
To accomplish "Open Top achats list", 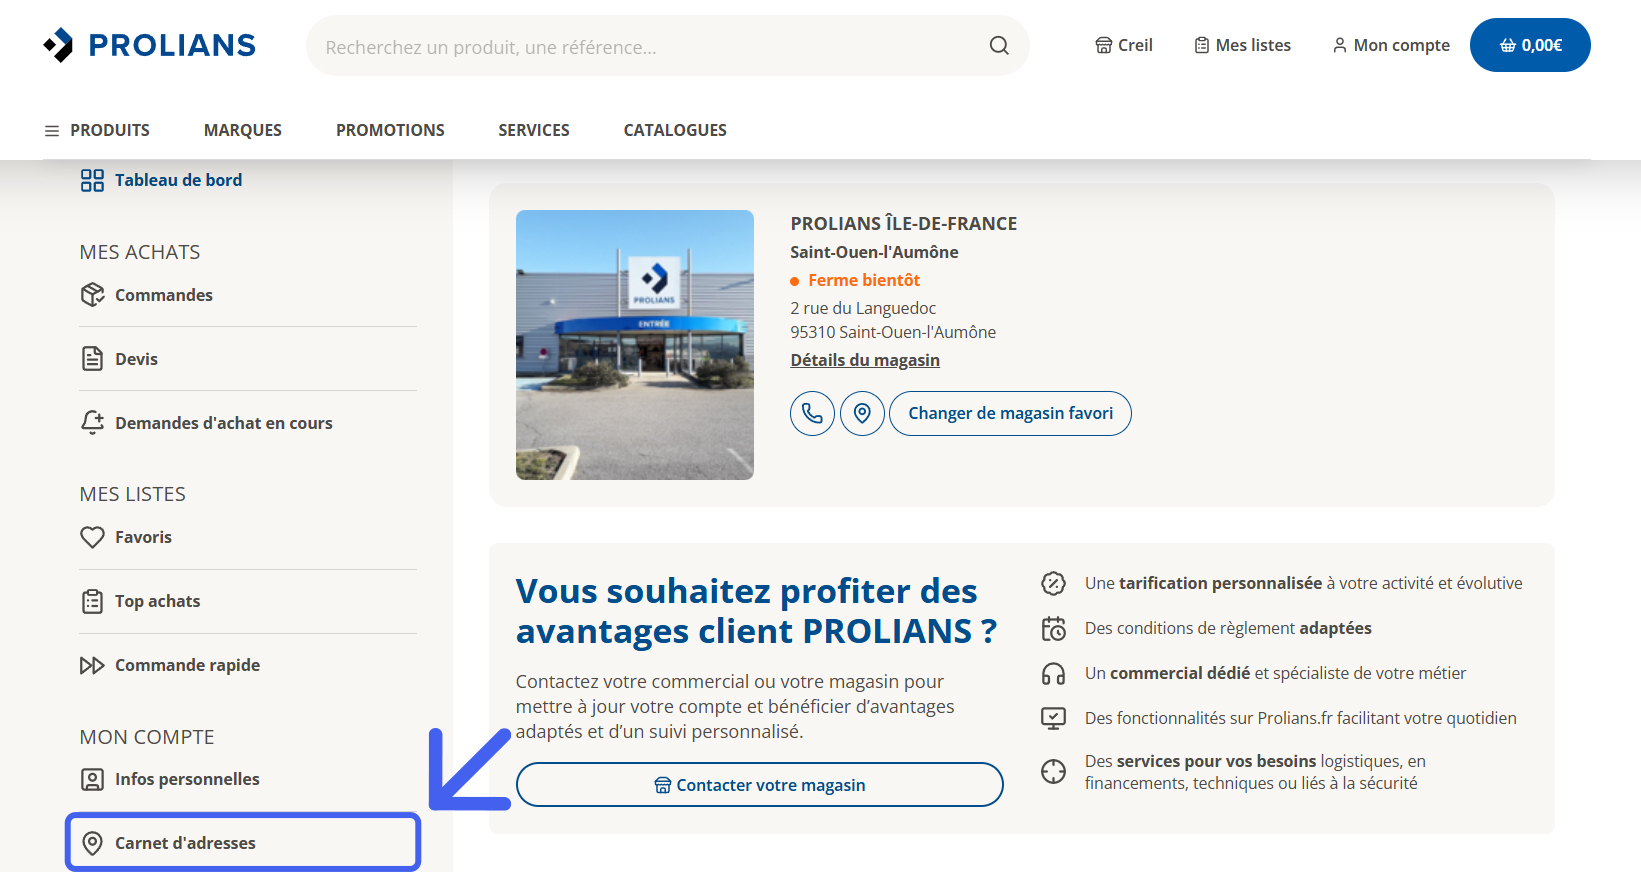I will [x=248, y=601].
